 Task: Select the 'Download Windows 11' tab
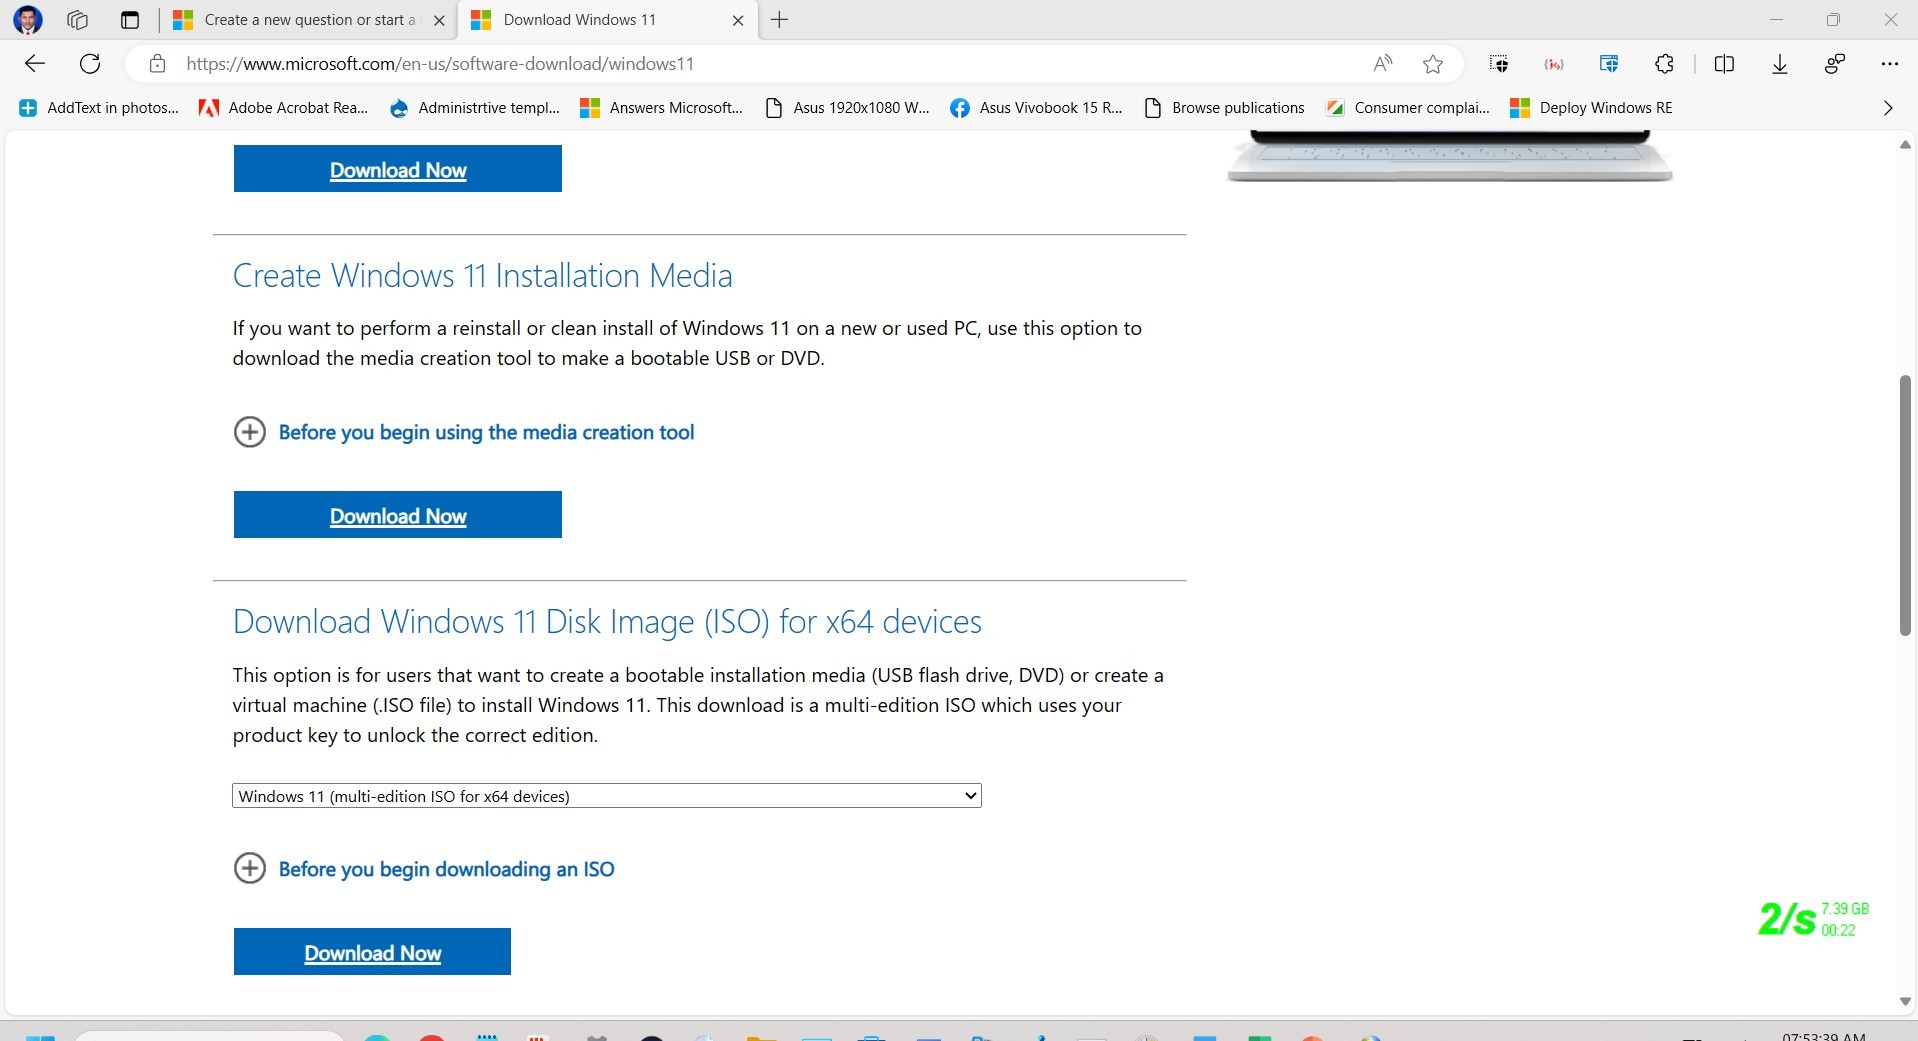click(x=608, y=20)
